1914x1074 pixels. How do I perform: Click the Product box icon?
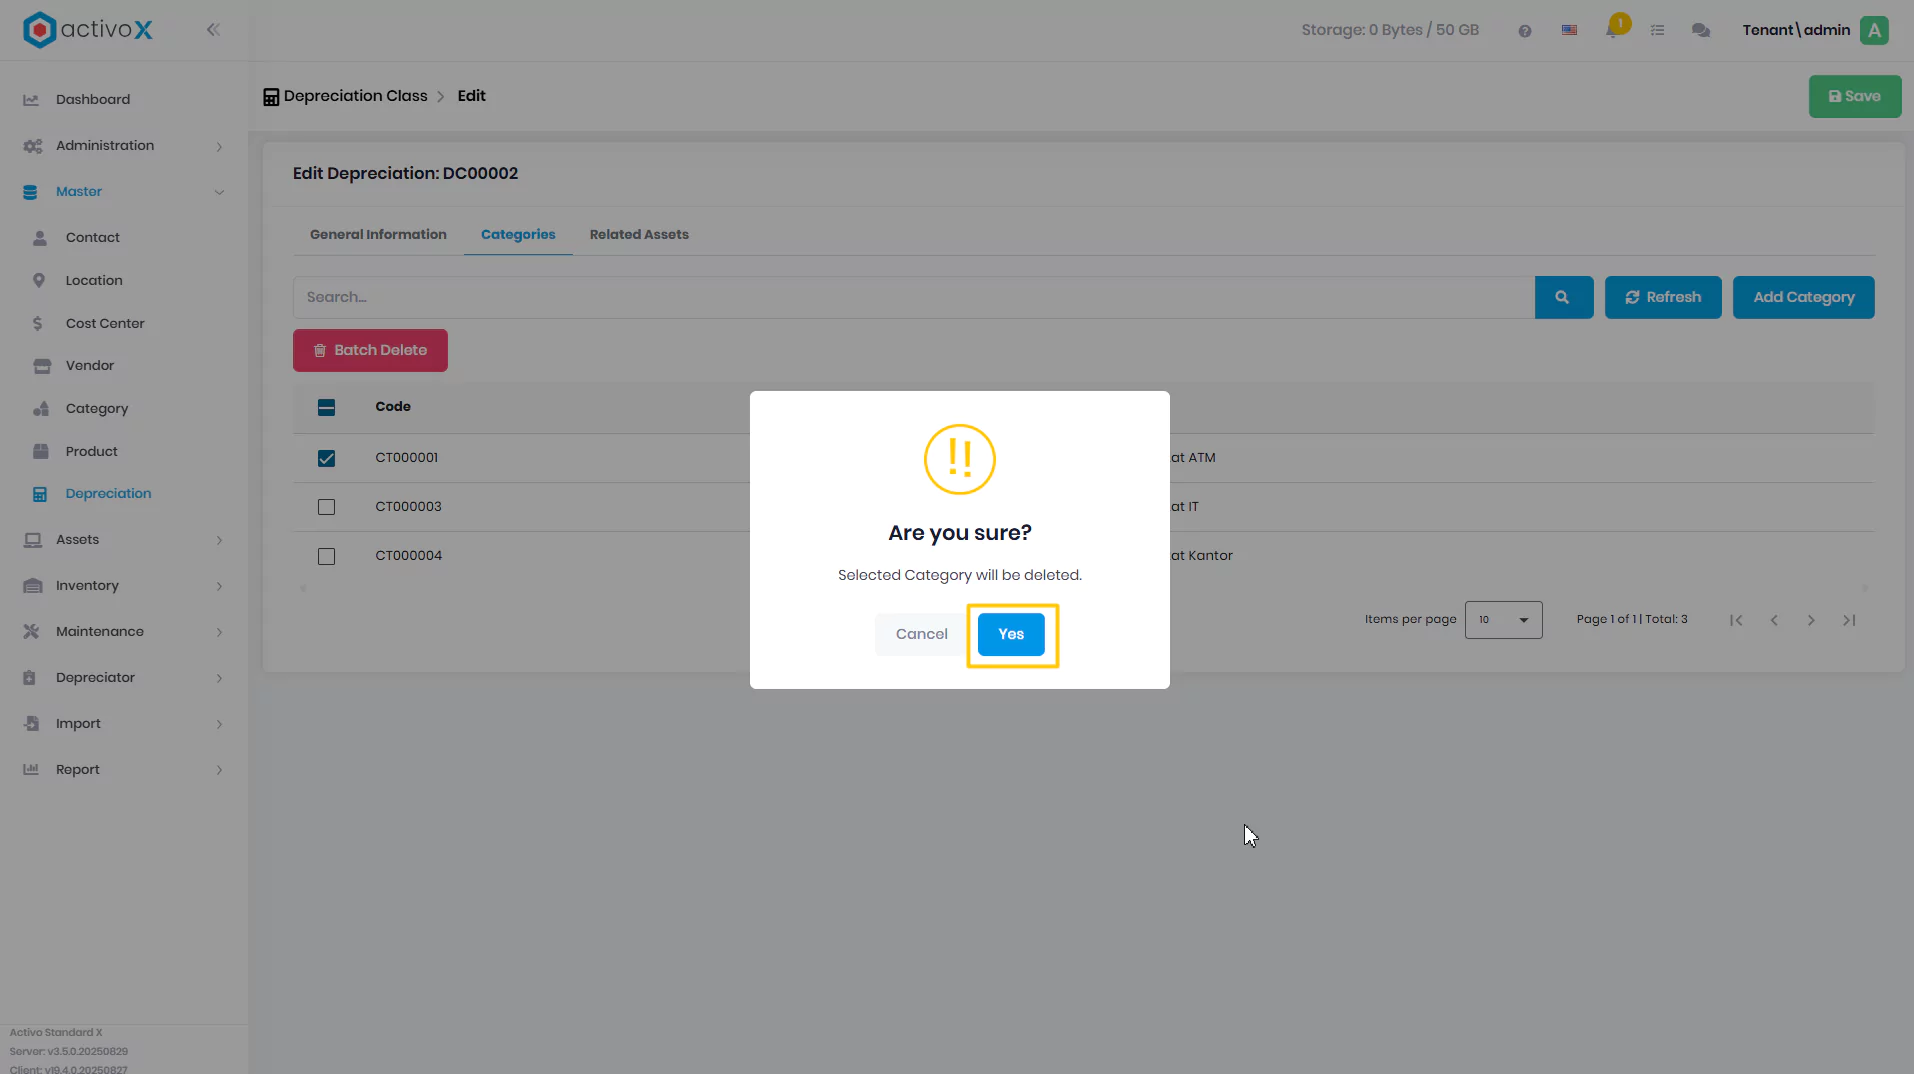pyautogui.click(x=41, y=452)
